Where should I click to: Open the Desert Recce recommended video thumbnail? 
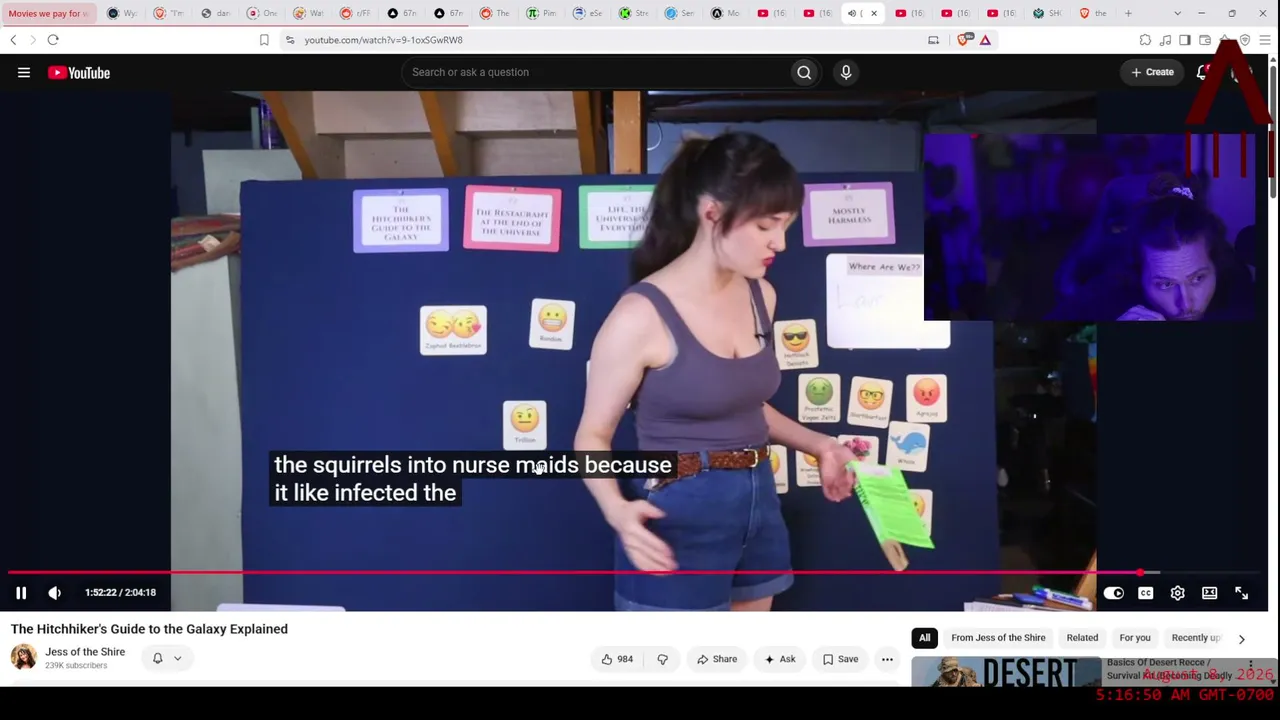(x=1006, y=672)
